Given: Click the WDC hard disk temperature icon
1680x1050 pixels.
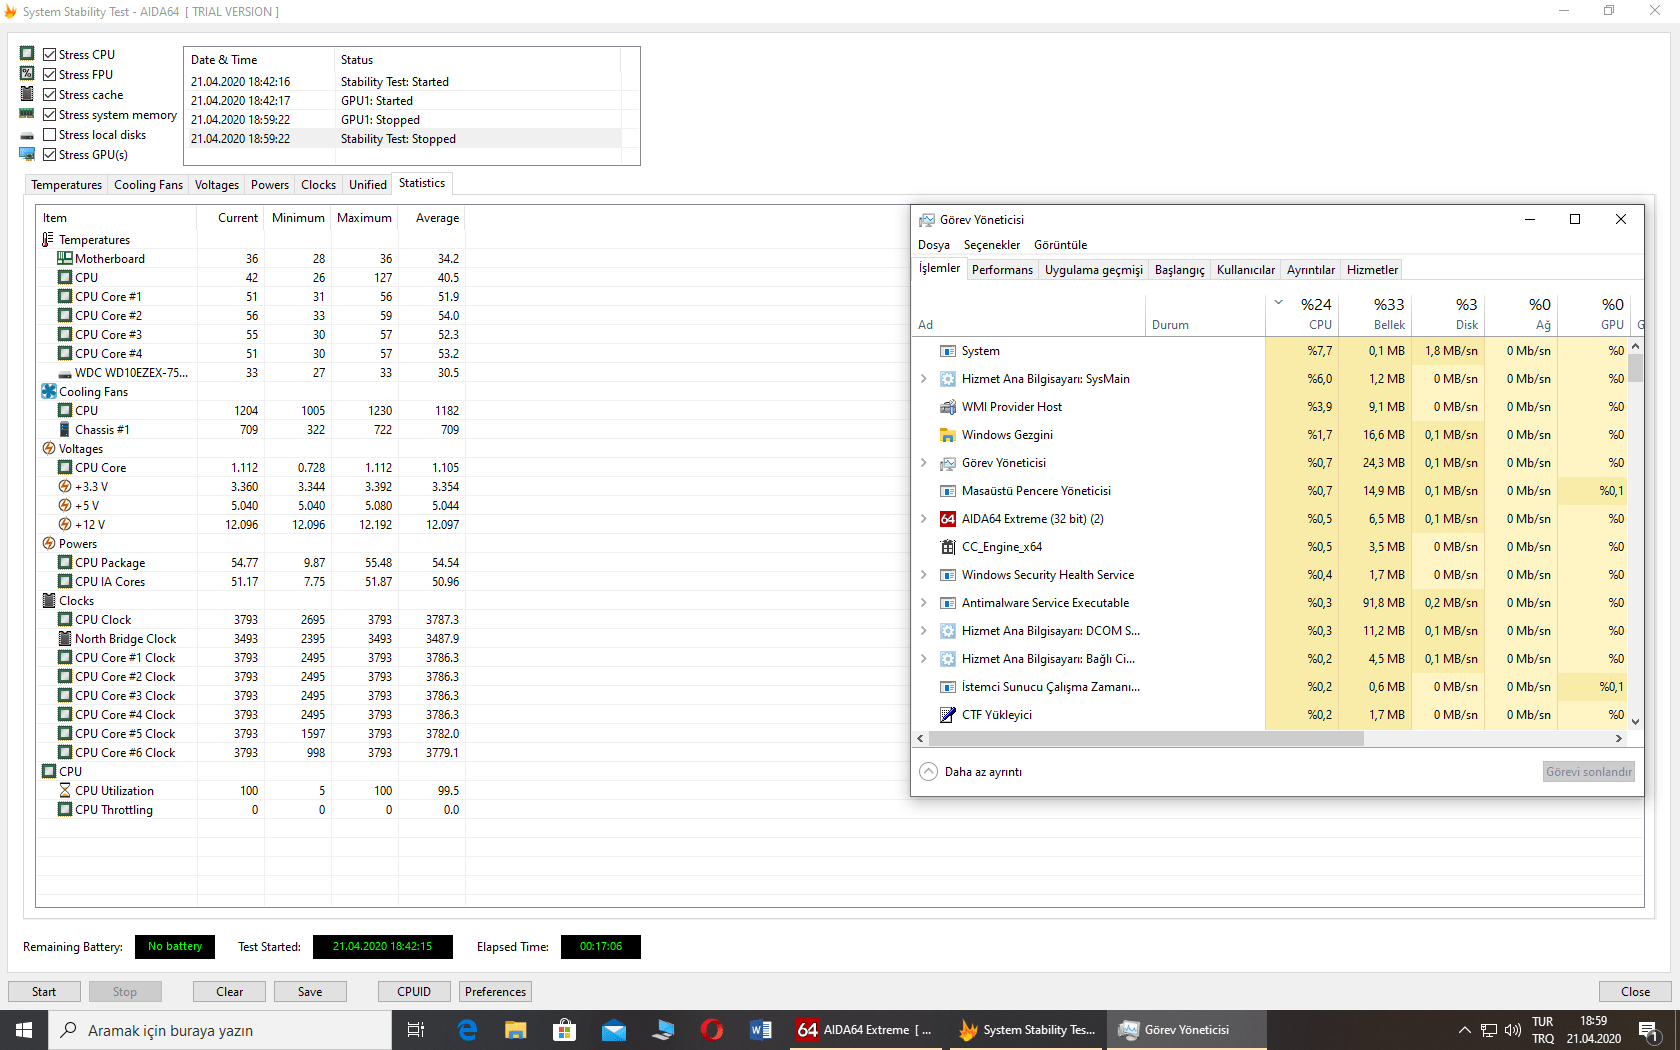Looking at the screenshot, I should (x=65, y=373).
